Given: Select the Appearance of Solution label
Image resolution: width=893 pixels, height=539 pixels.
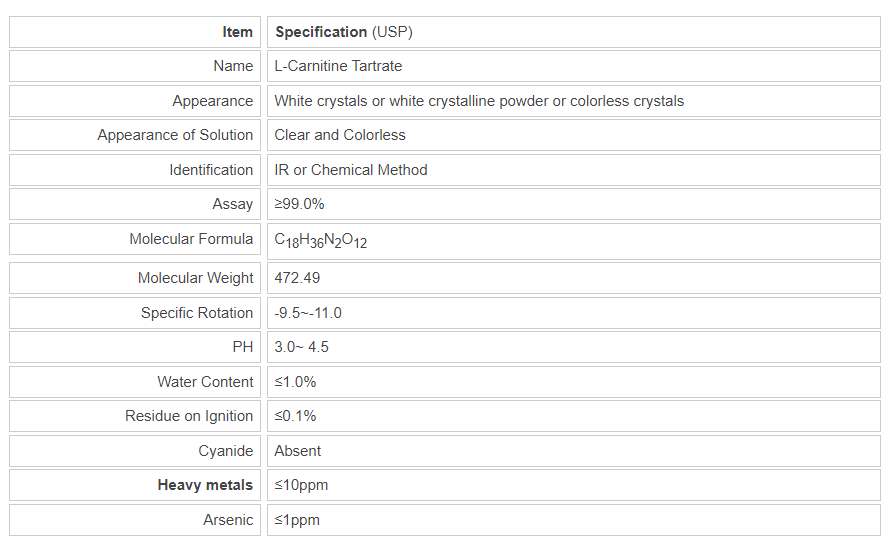Looking at the screenshot, I should click(x=175, y=135).
